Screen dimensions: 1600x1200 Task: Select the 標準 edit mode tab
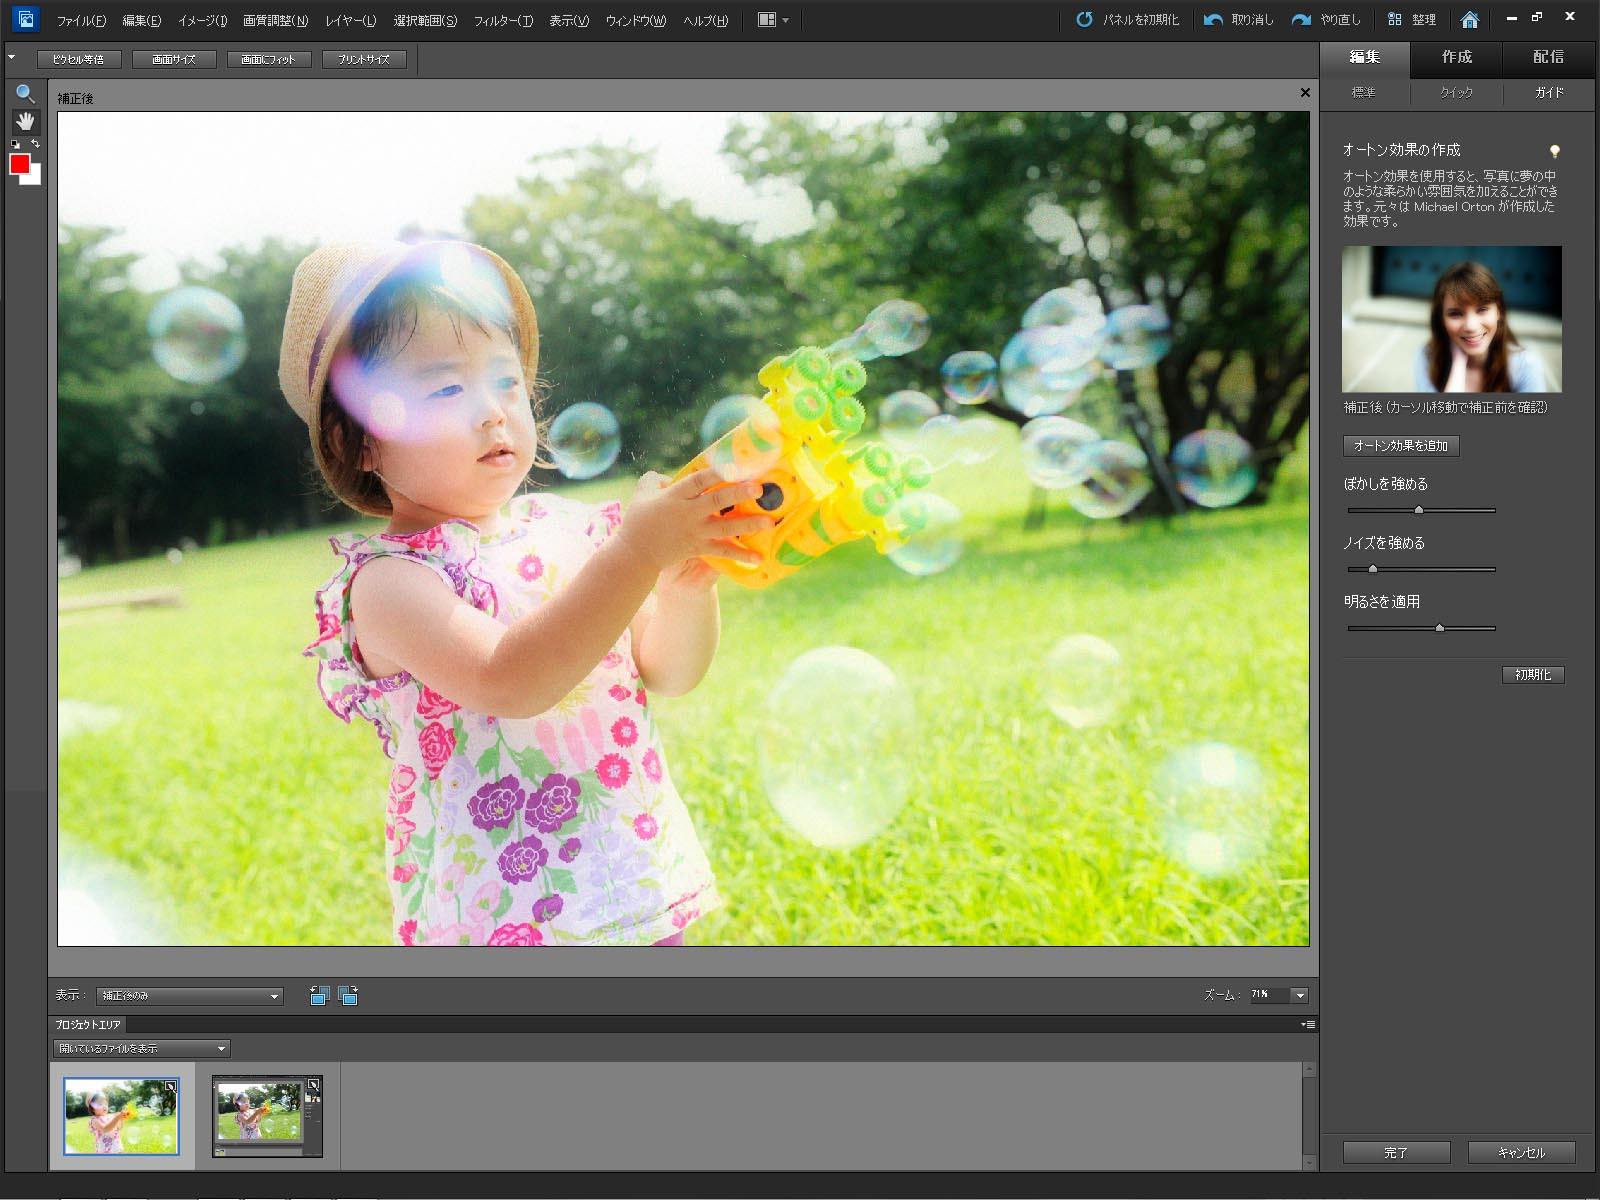click(1364, 93)
